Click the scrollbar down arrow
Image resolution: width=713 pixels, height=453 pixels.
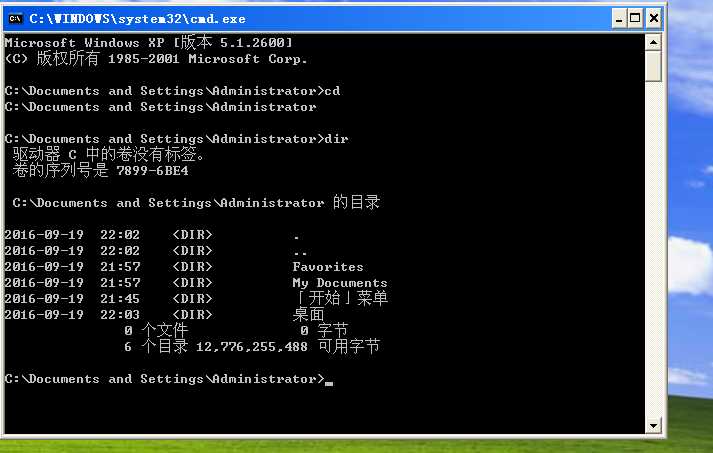[653, 426]
